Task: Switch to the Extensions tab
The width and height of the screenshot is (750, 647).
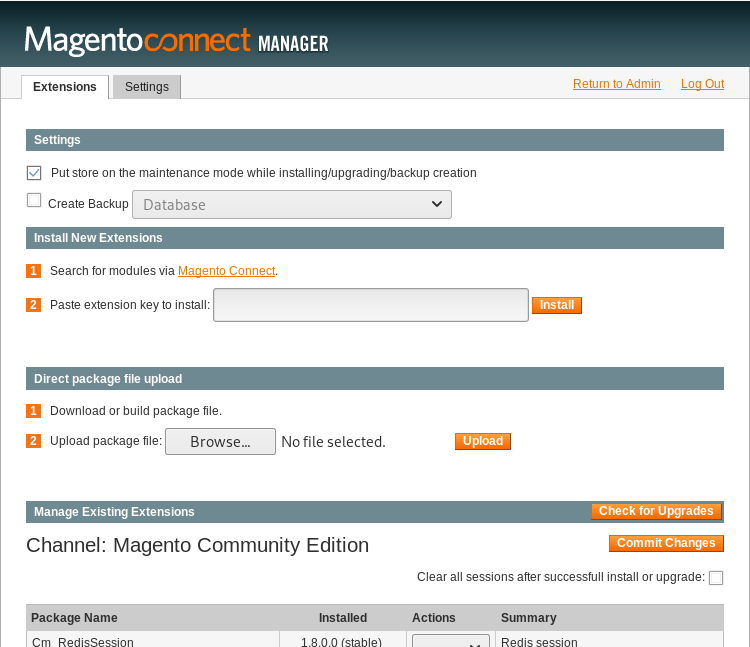Action: point(65,87)
